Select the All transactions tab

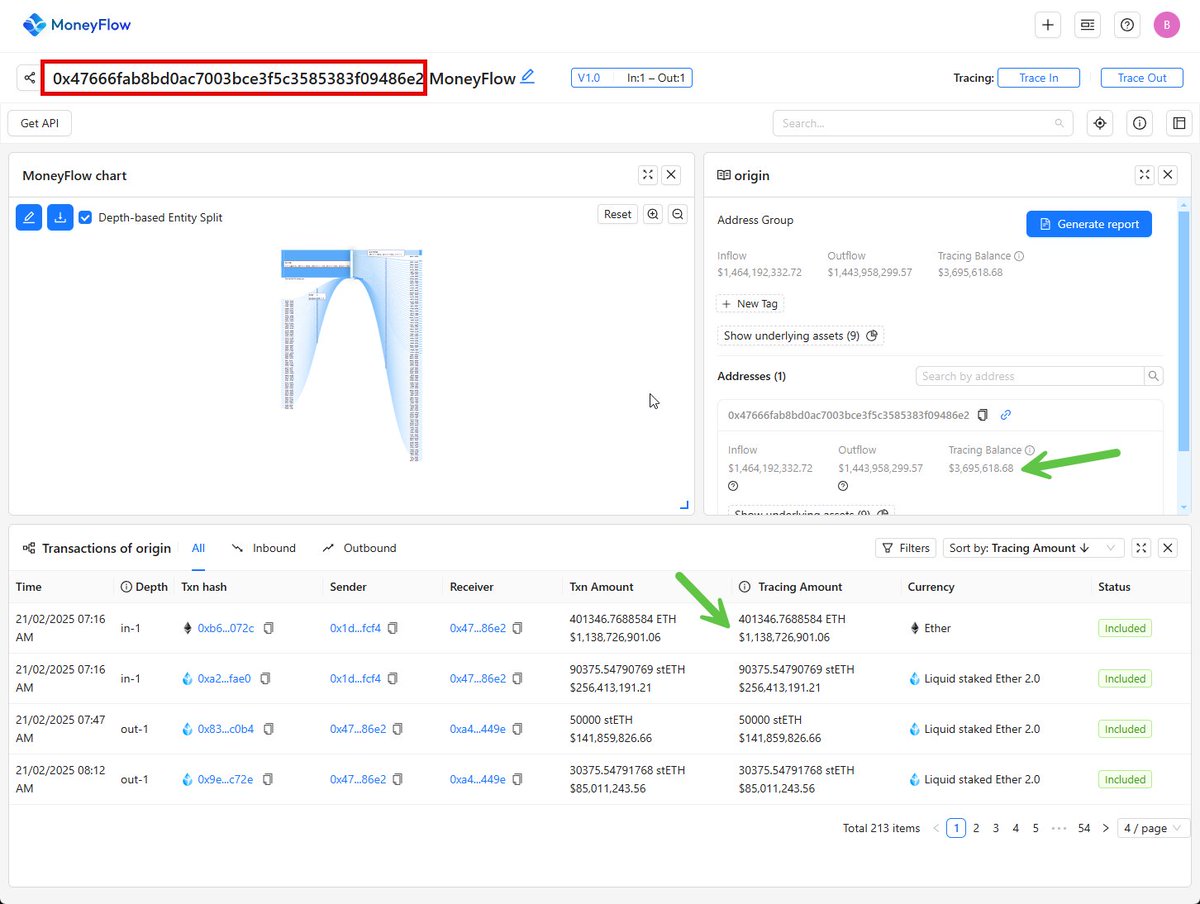click(x=198, y=548)
